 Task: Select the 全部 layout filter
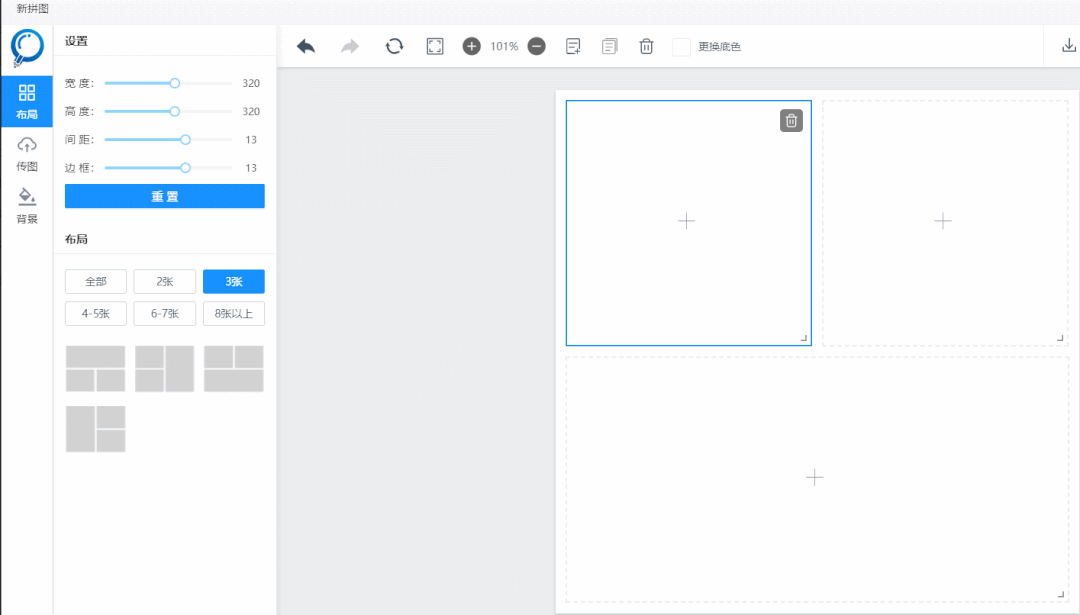[x=96, y=282]
